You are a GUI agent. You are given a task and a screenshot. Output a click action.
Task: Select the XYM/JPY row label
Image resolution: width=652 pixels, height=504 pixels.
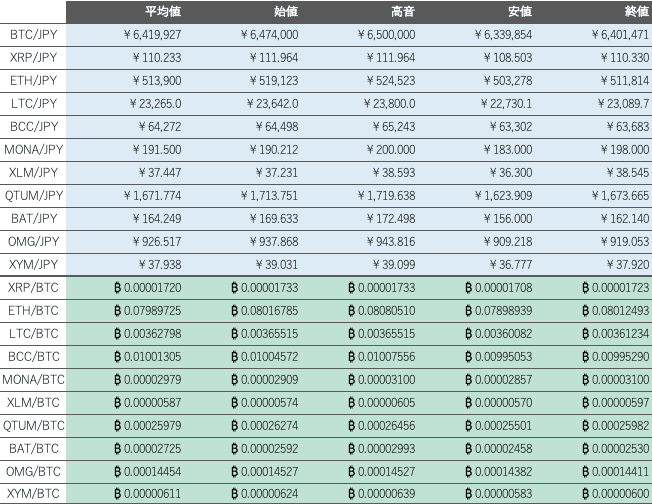click(33, 264)
